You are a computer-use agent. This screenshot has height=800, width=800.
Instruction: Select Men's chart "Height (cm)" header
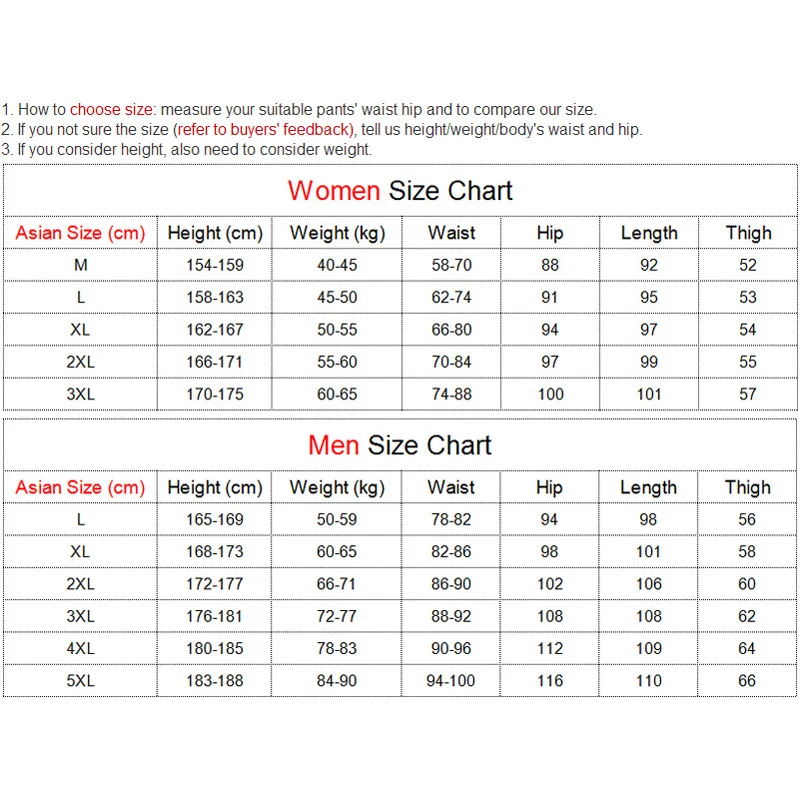coord(215,487)
